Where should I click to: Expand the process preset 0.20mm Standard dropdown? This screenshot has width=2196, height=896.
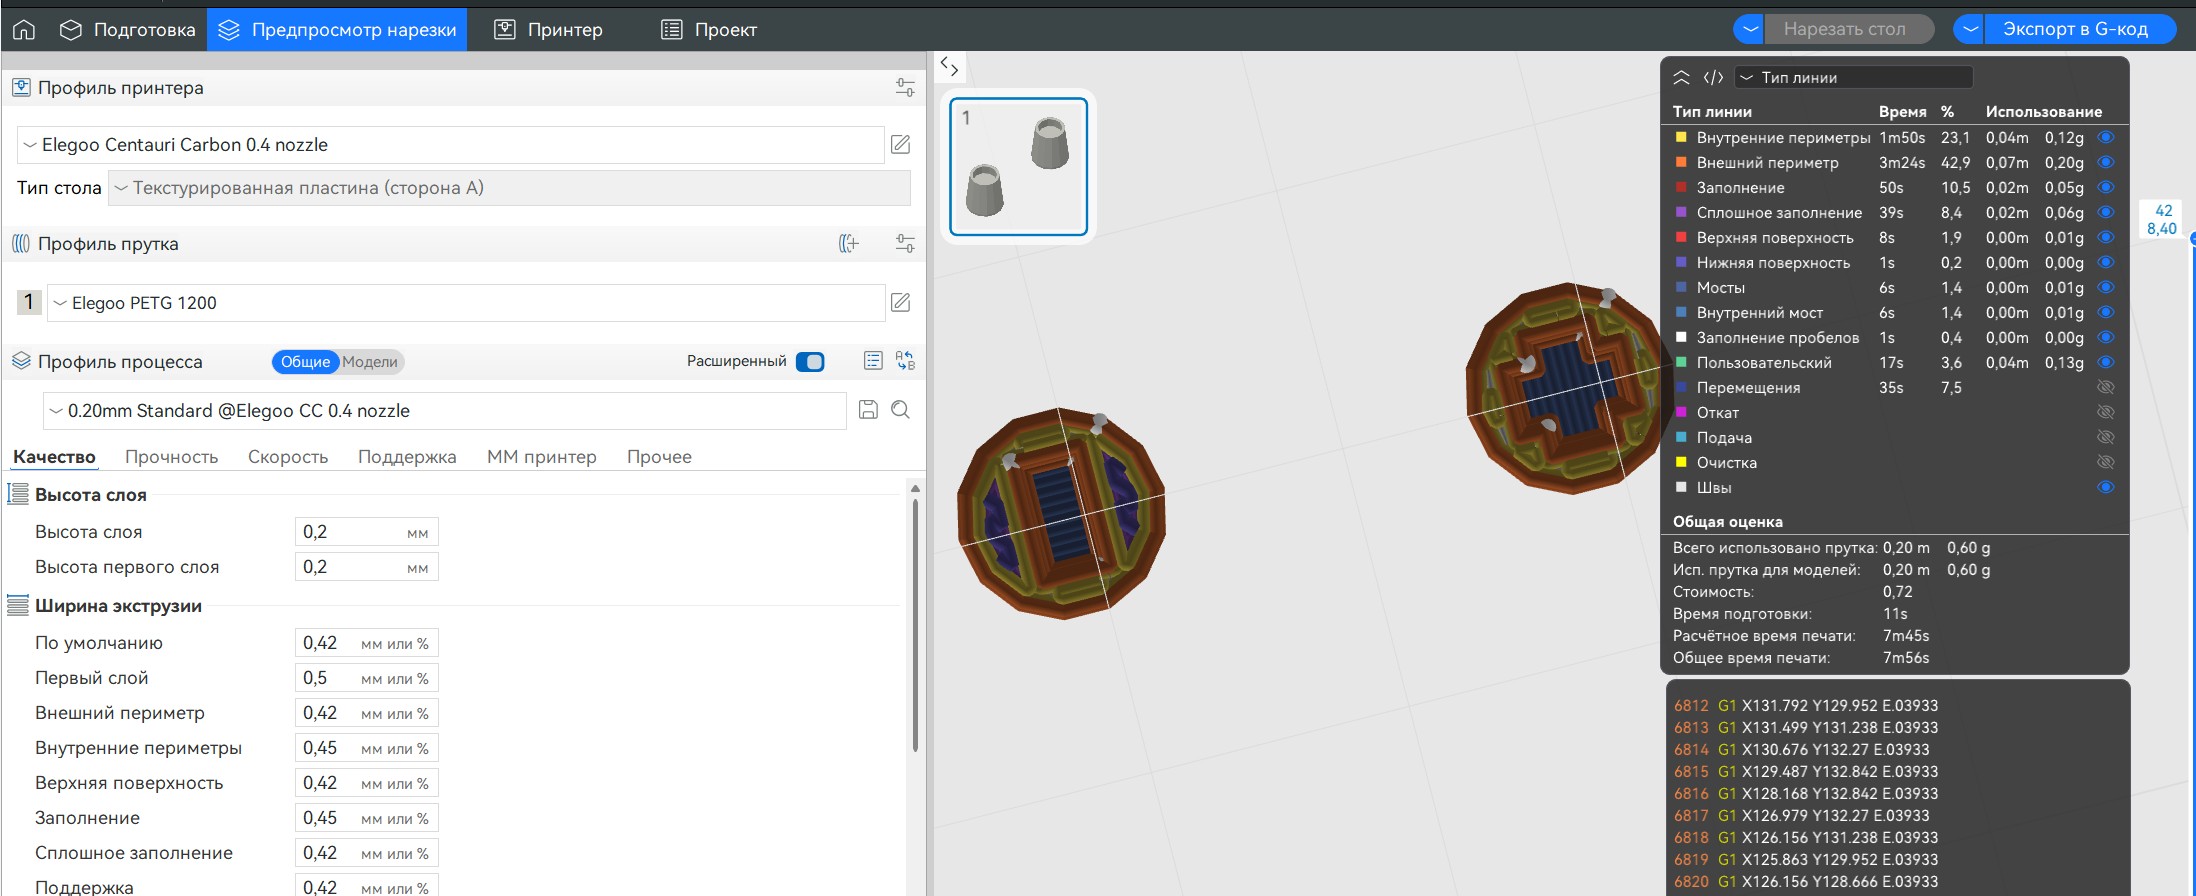click(445, 411)
